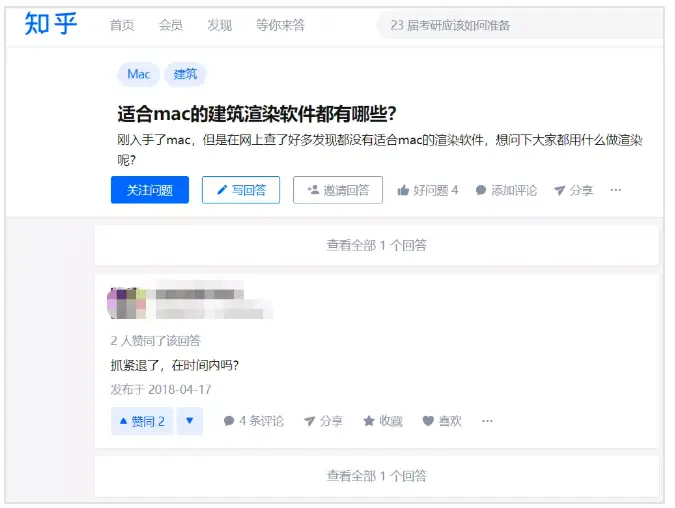Click the 4 条评论 comment bubble icon

click(x=229, y=421)
